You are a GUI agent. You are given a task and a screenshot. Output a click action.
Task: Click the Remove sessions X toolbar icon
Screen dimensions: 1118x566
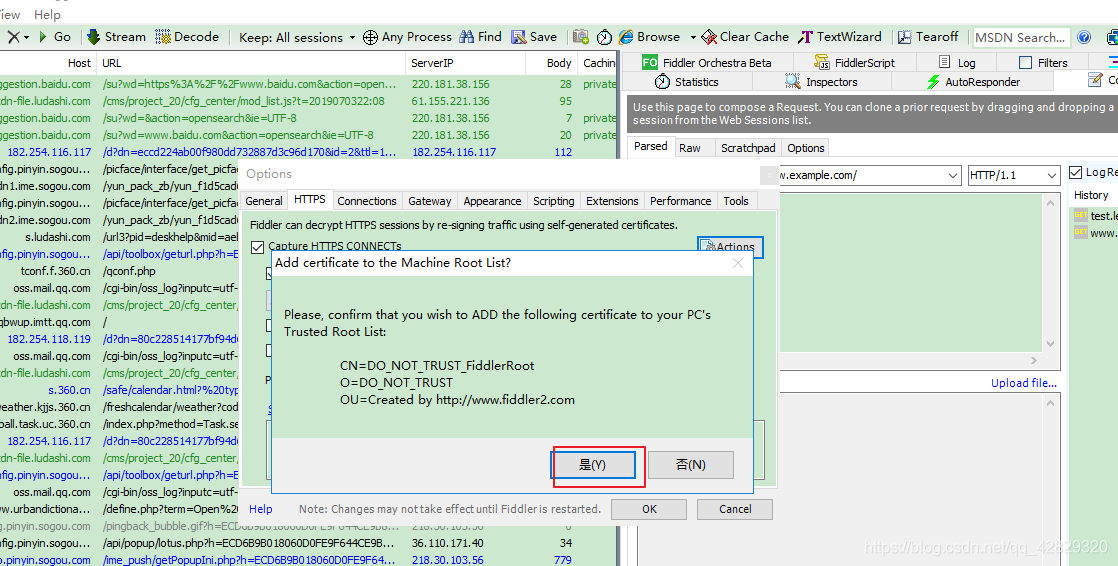click(x=14, y=37)
